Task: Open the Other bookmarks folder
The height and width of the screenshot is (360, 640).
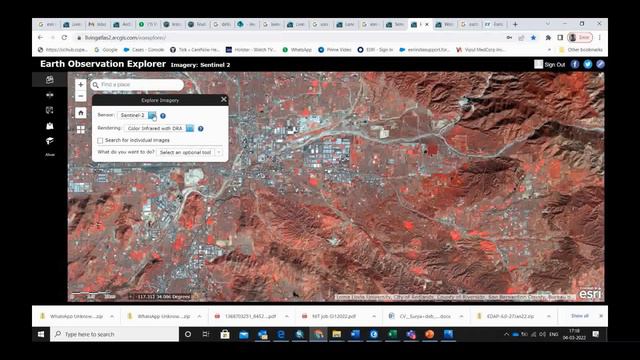Action: click(x=581, y=50)
